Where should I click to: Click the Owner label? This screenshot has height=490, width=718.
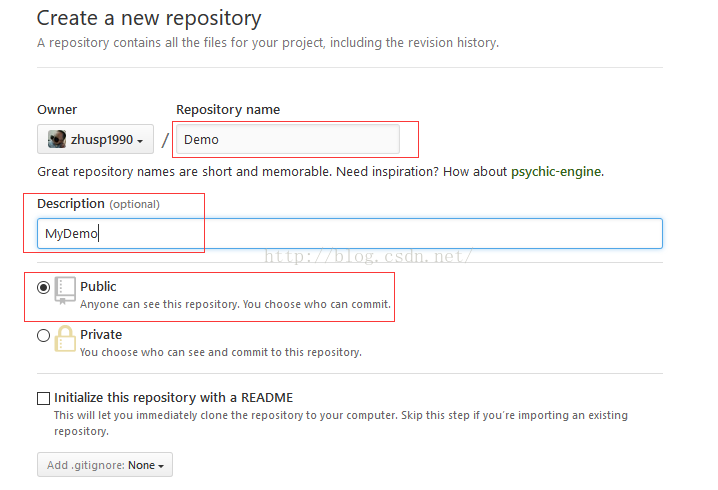[57, 110]
